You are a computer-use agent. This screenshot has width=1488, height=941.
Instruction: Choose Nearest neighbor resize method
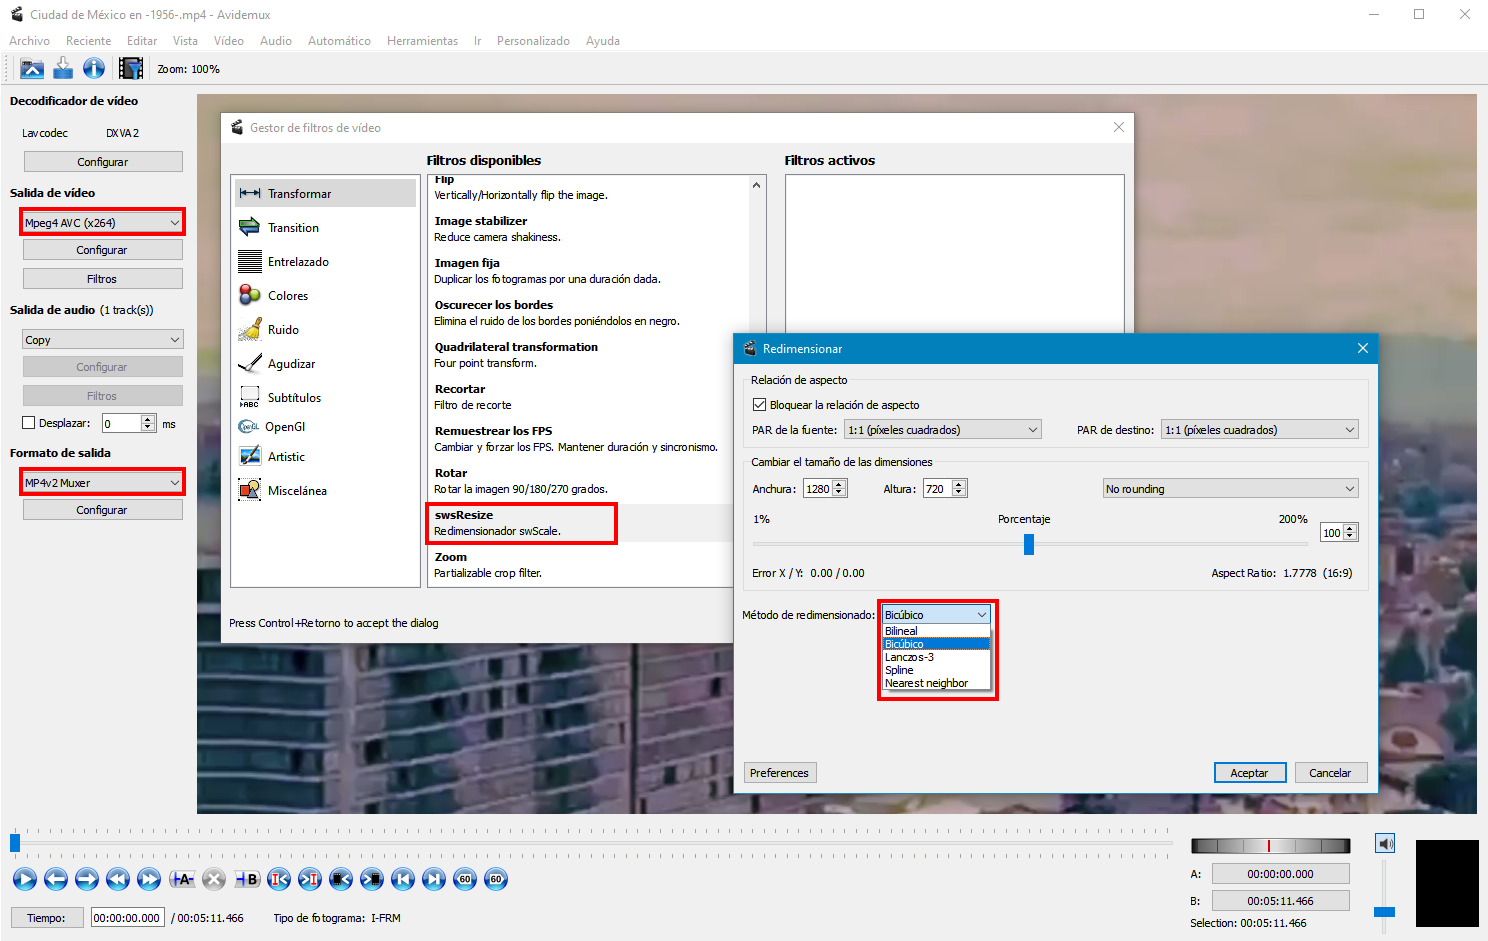[x=936, y=683]
